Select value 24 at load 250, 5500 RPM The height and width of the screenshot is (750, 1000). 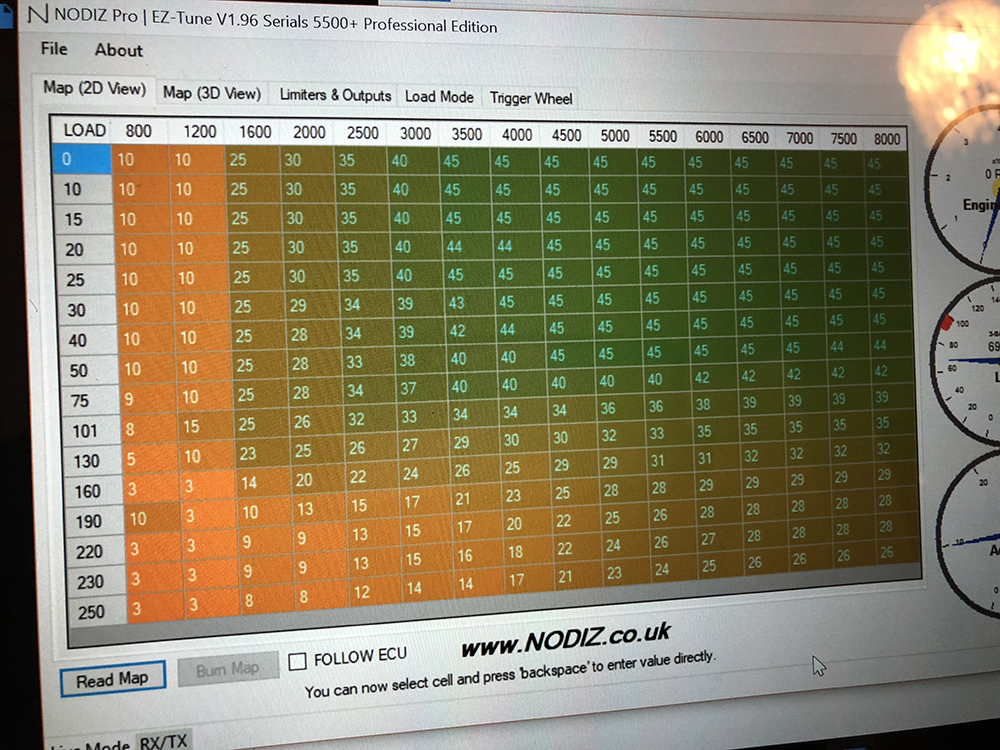click(673, 570)
